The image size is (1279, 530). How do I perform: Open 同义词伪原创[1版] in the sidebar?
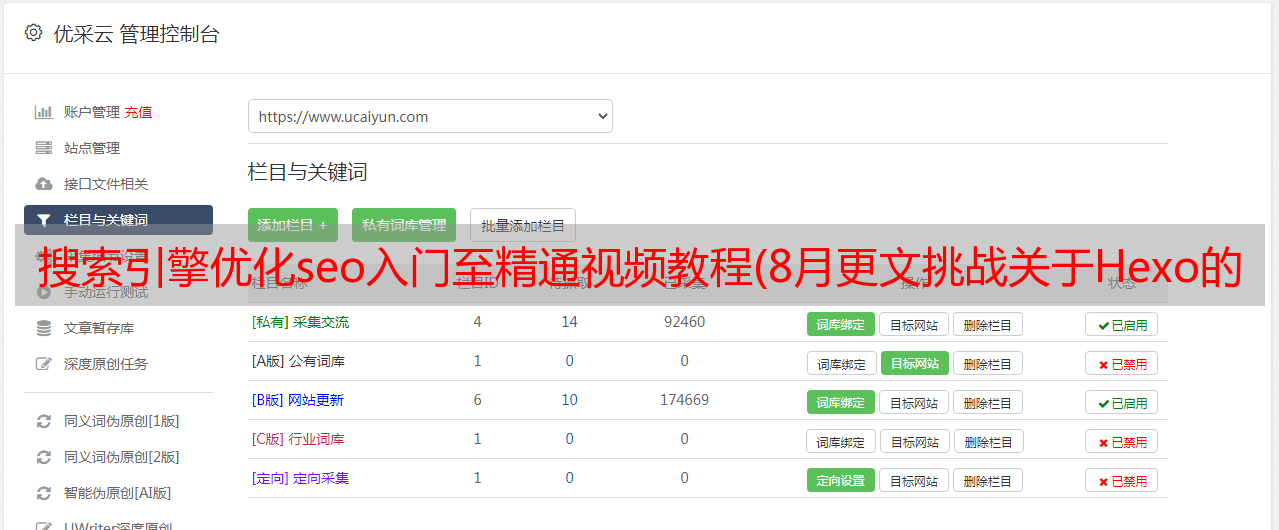pyautogui.click(x=122, y=421)
